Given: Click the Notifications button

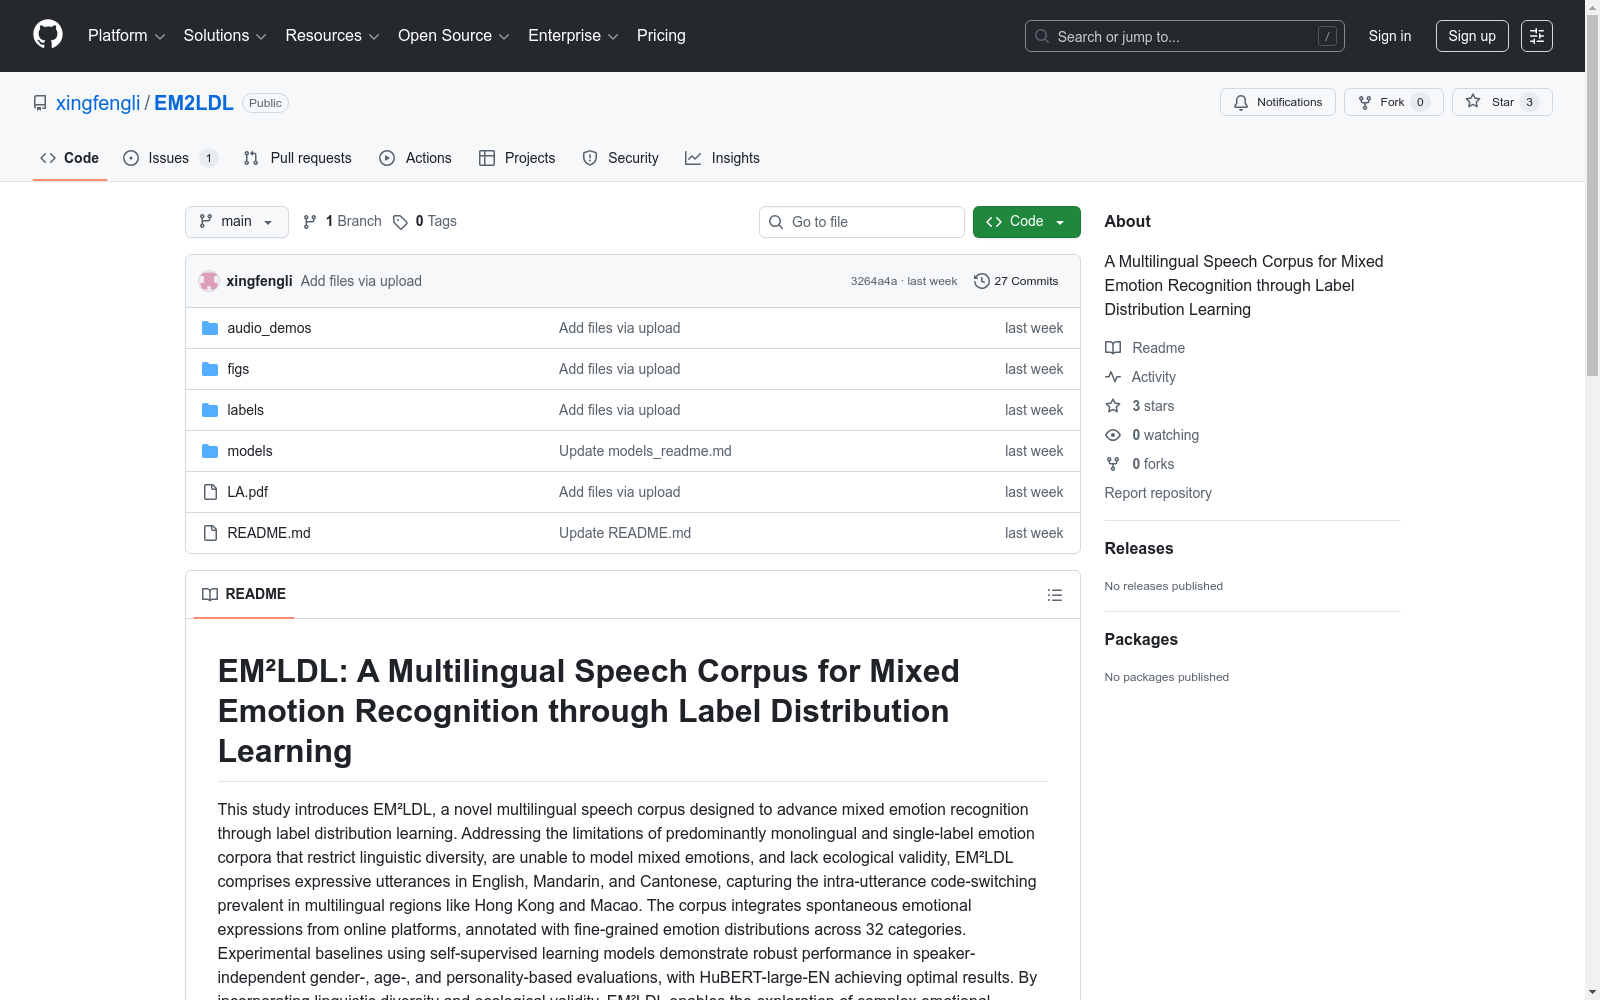Looking at the screenshot, I should pos(1278,102).
